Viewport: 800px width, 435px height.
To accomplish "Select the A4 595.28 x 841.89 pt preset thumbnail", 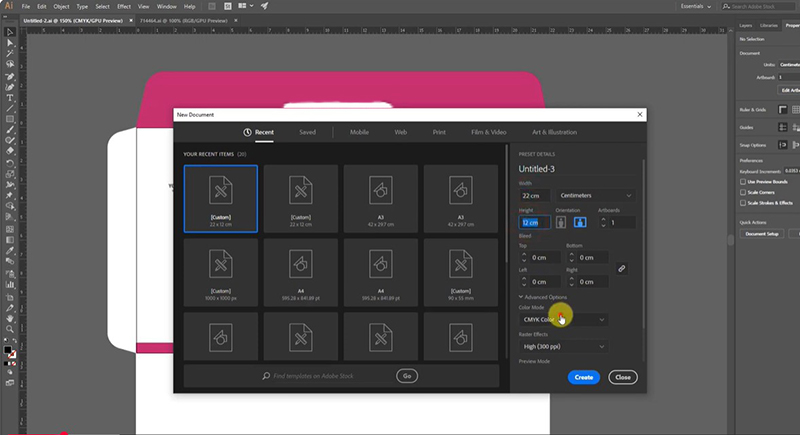I will 301,271.
